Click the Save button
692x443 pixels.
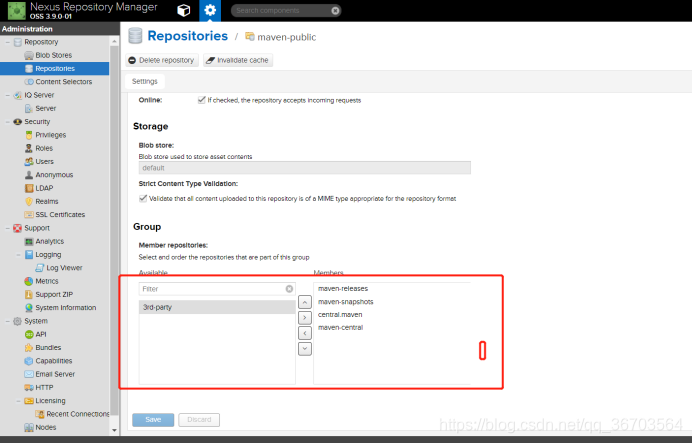pyautogui.click(x=153, y=420)
